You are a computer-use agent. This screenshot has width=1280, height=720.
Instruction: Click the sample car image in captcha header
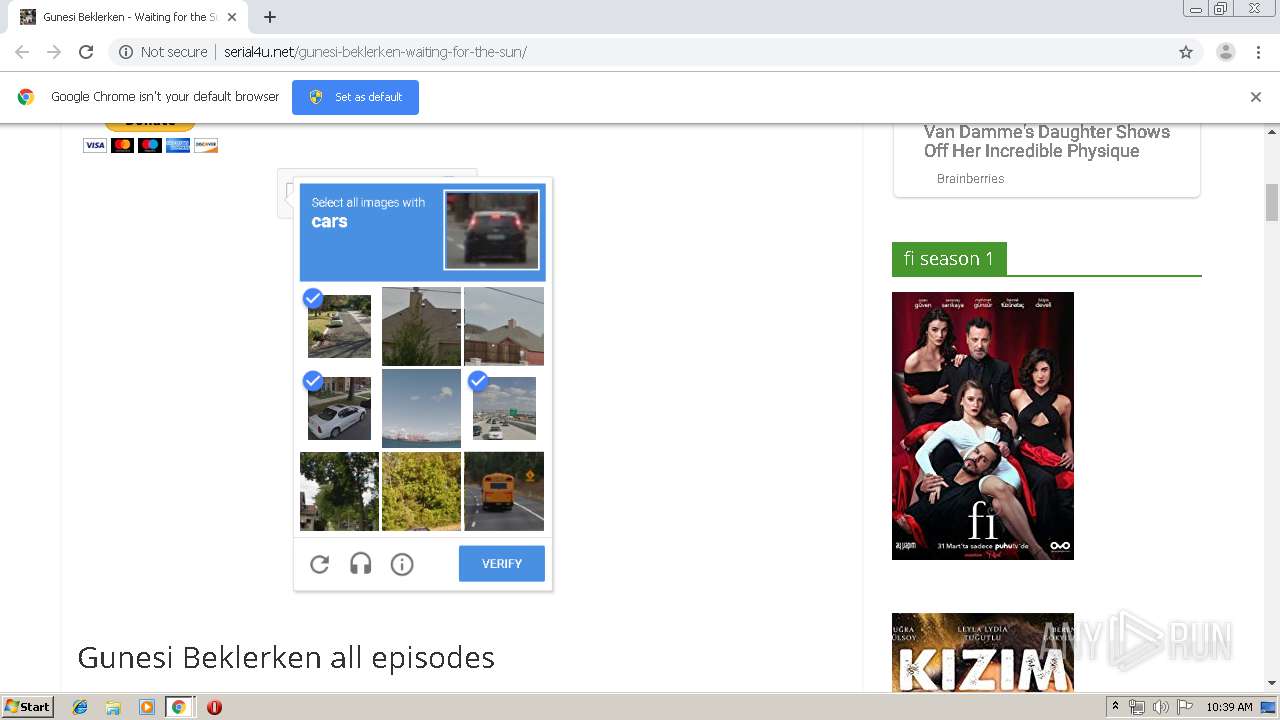(x=491, y=231)
